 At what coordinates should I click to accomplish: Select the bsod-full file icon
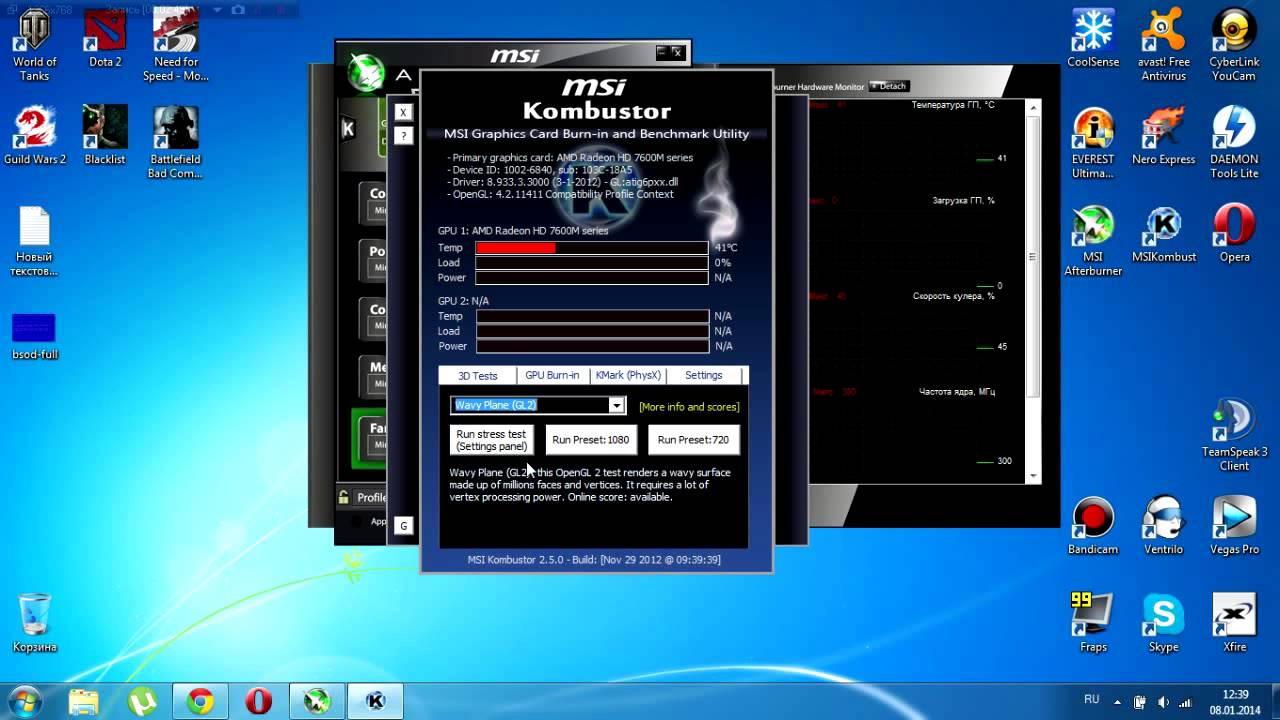click(35, 337)
